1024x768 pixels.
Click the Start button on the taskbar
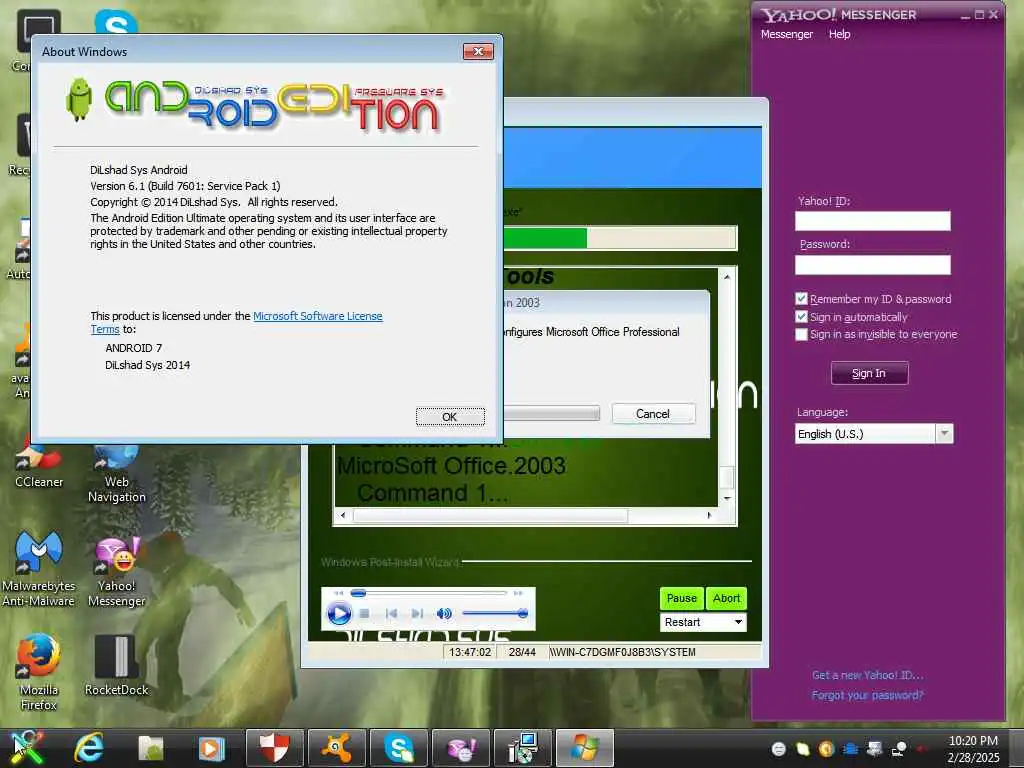coord(28,748)
